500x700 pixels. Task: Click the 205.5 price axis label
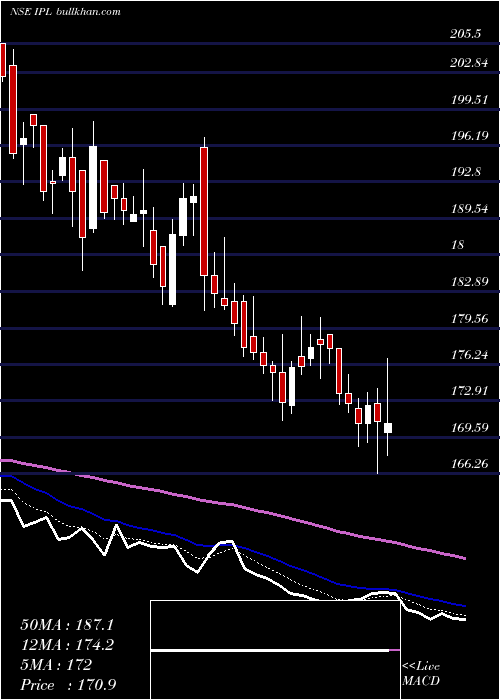tap(466, 34)
